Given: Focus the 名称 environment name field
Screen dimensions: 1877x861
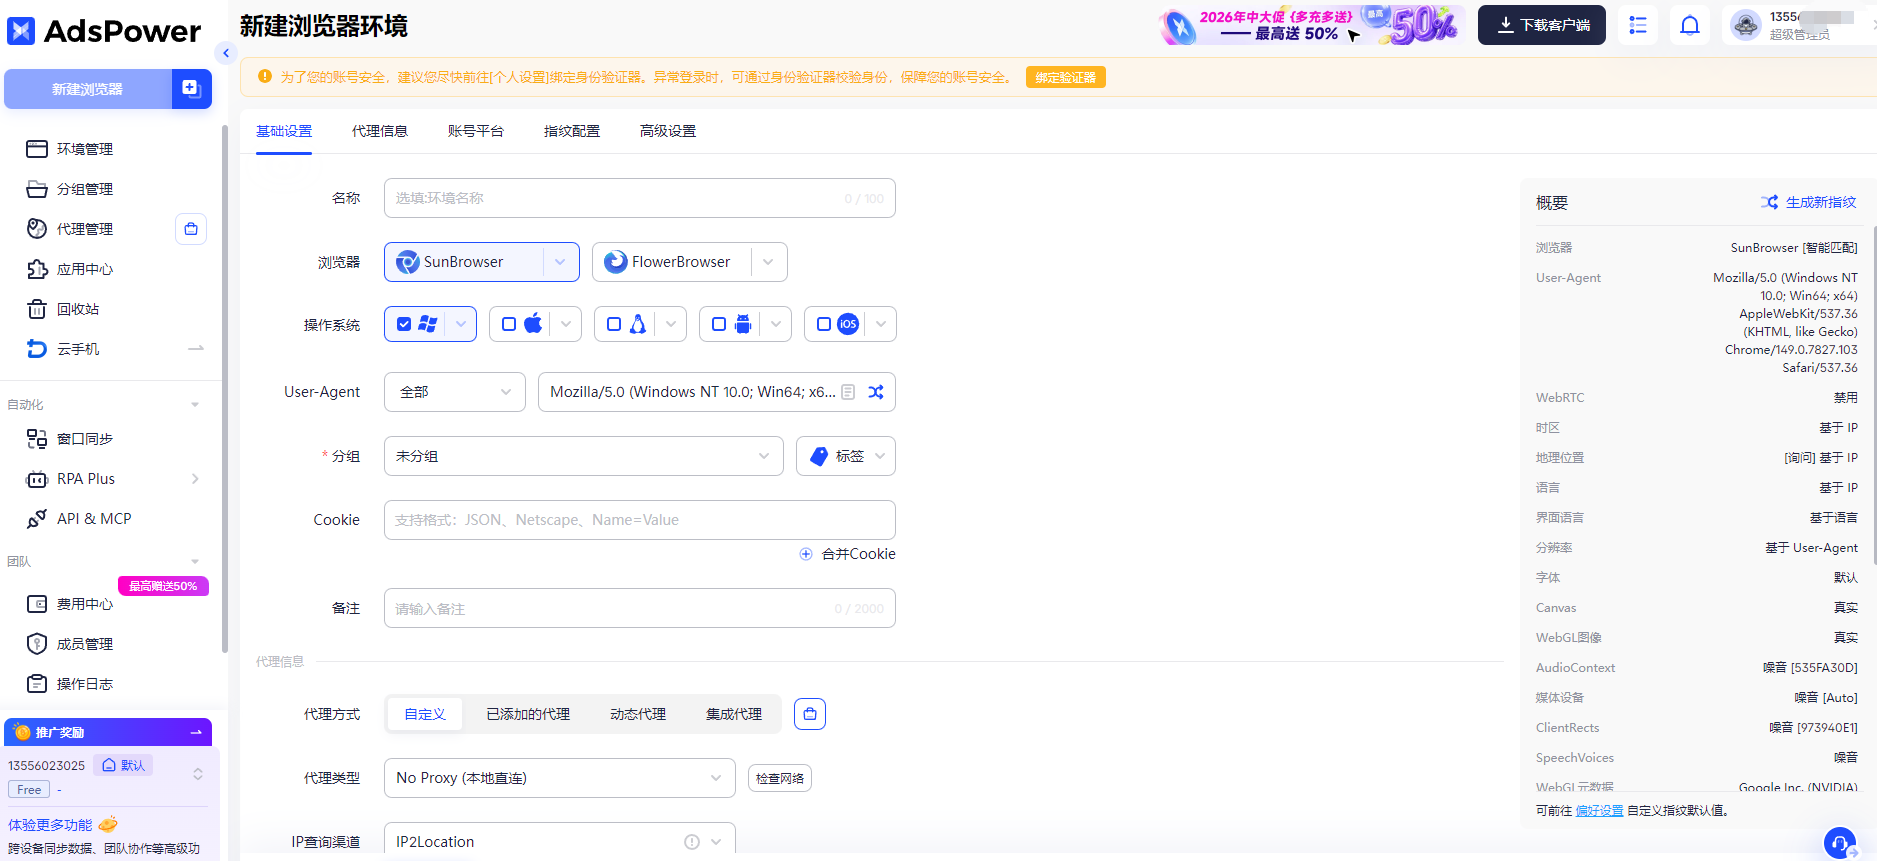Looking at the screenshot, I should [640, 198].
